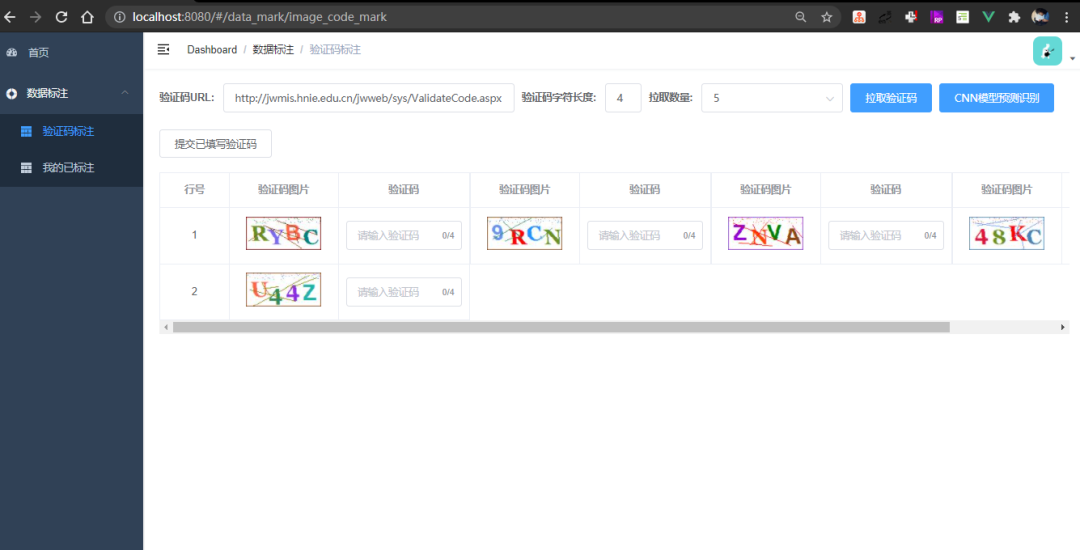This screenshot has width=1080, height=550.
Task: Open the dark bird extension icon
Action: (885, 17)
